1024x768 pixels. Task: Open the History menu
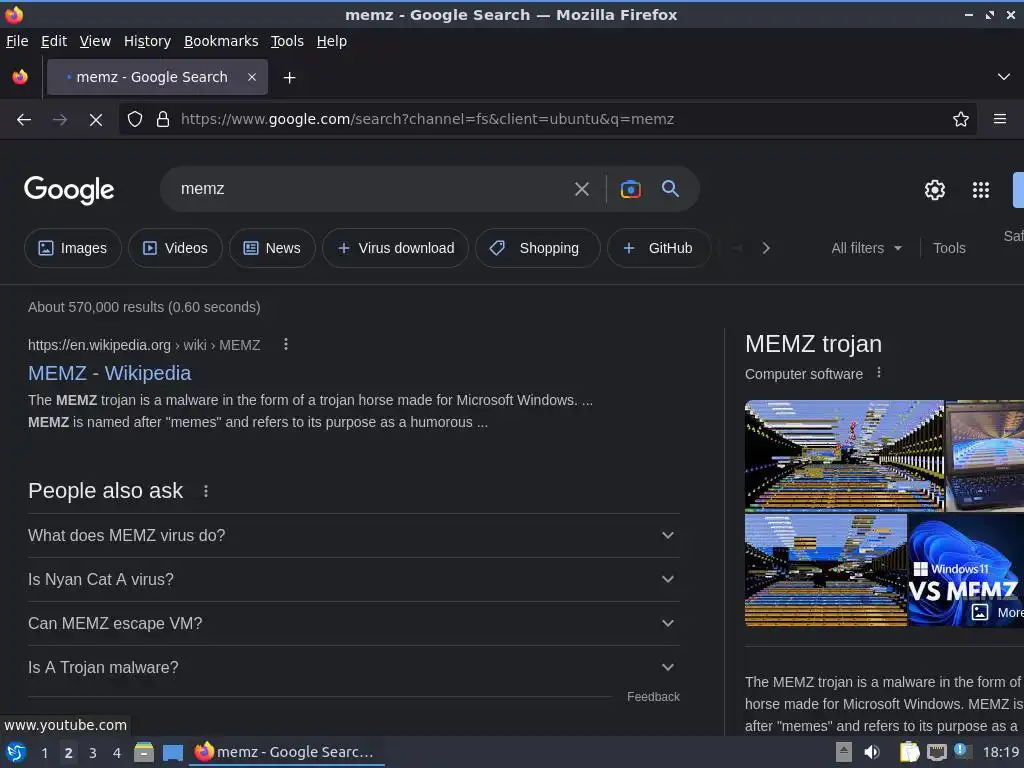click(x=148, y=41)
